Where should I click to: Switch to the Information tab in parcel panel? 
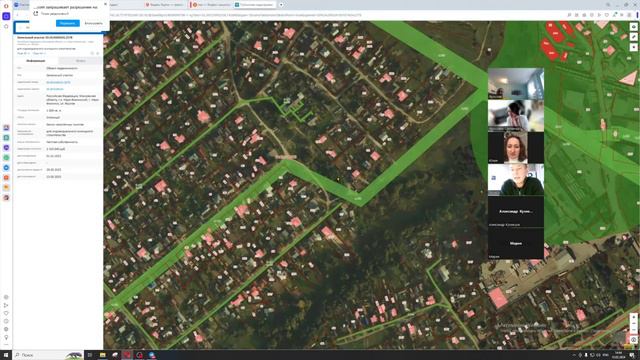click(36, 61)
